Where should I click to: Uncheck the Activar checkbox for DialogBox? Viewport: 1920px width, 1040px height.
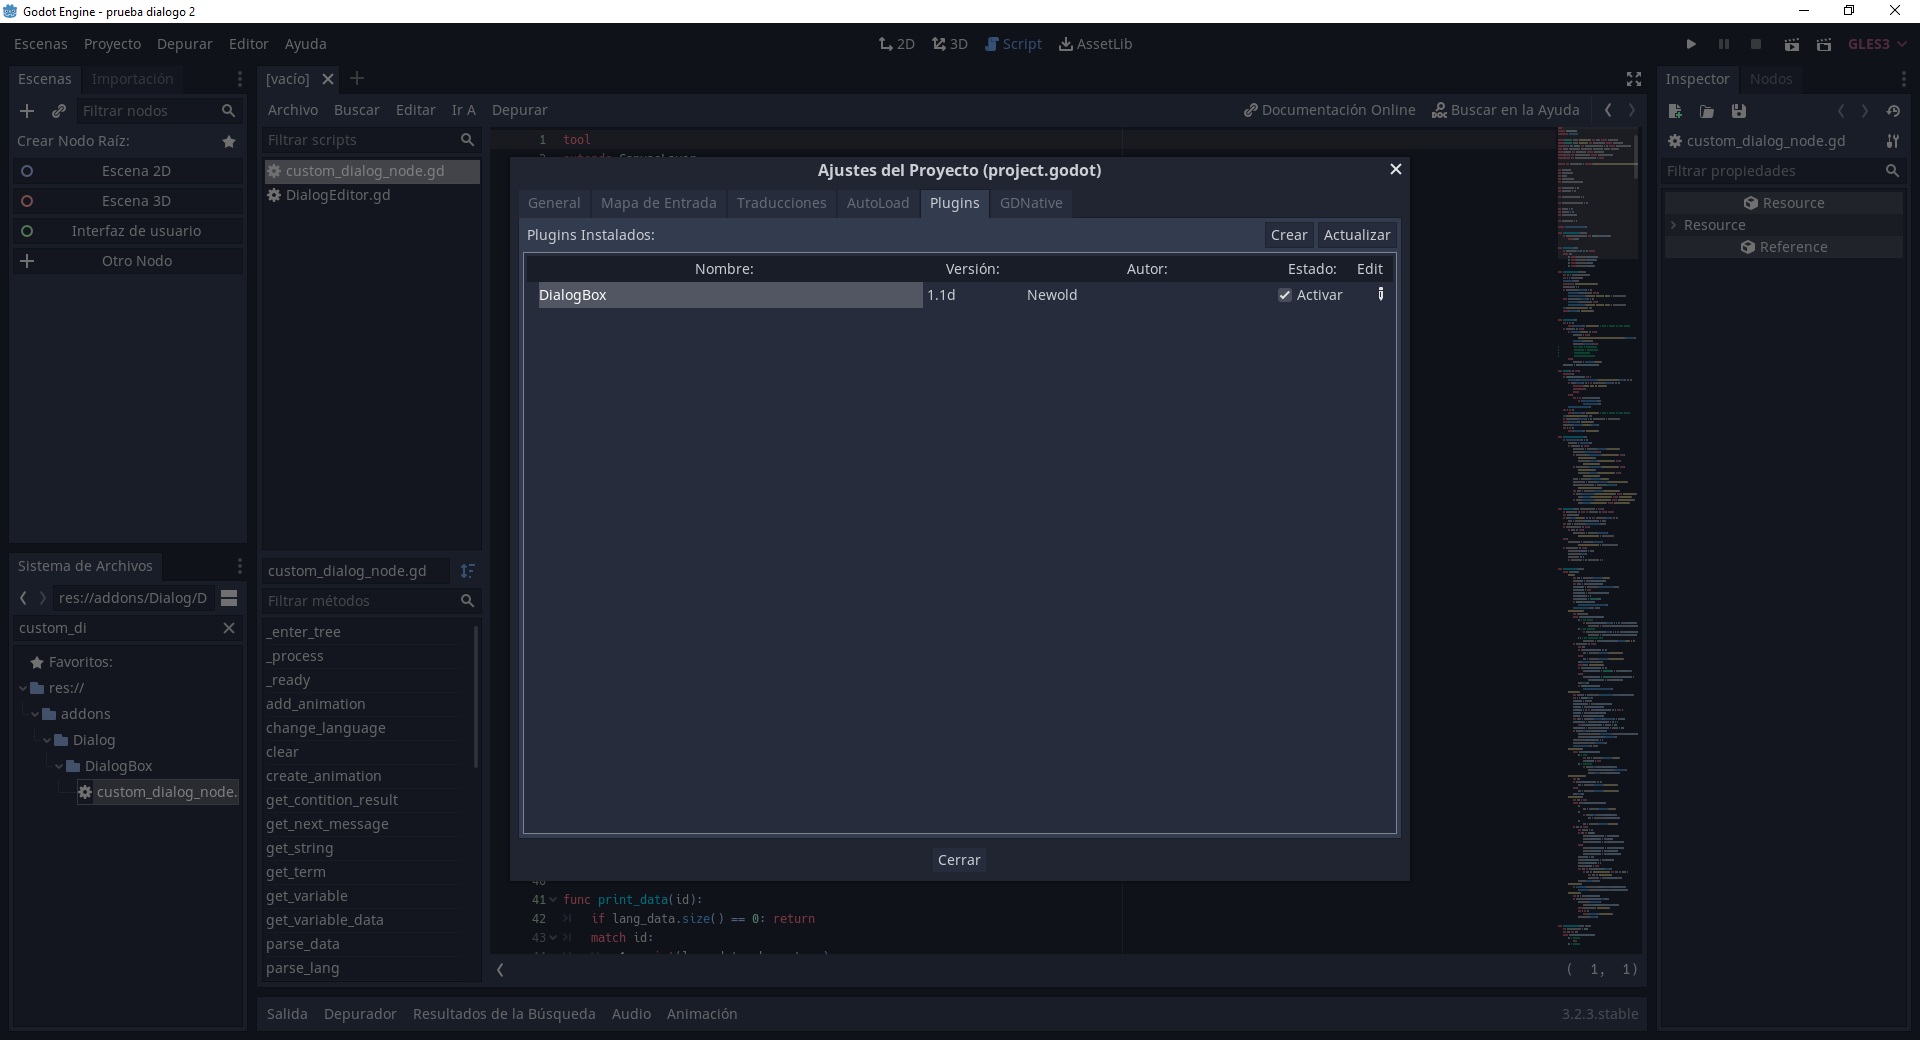coord(1285,295)
